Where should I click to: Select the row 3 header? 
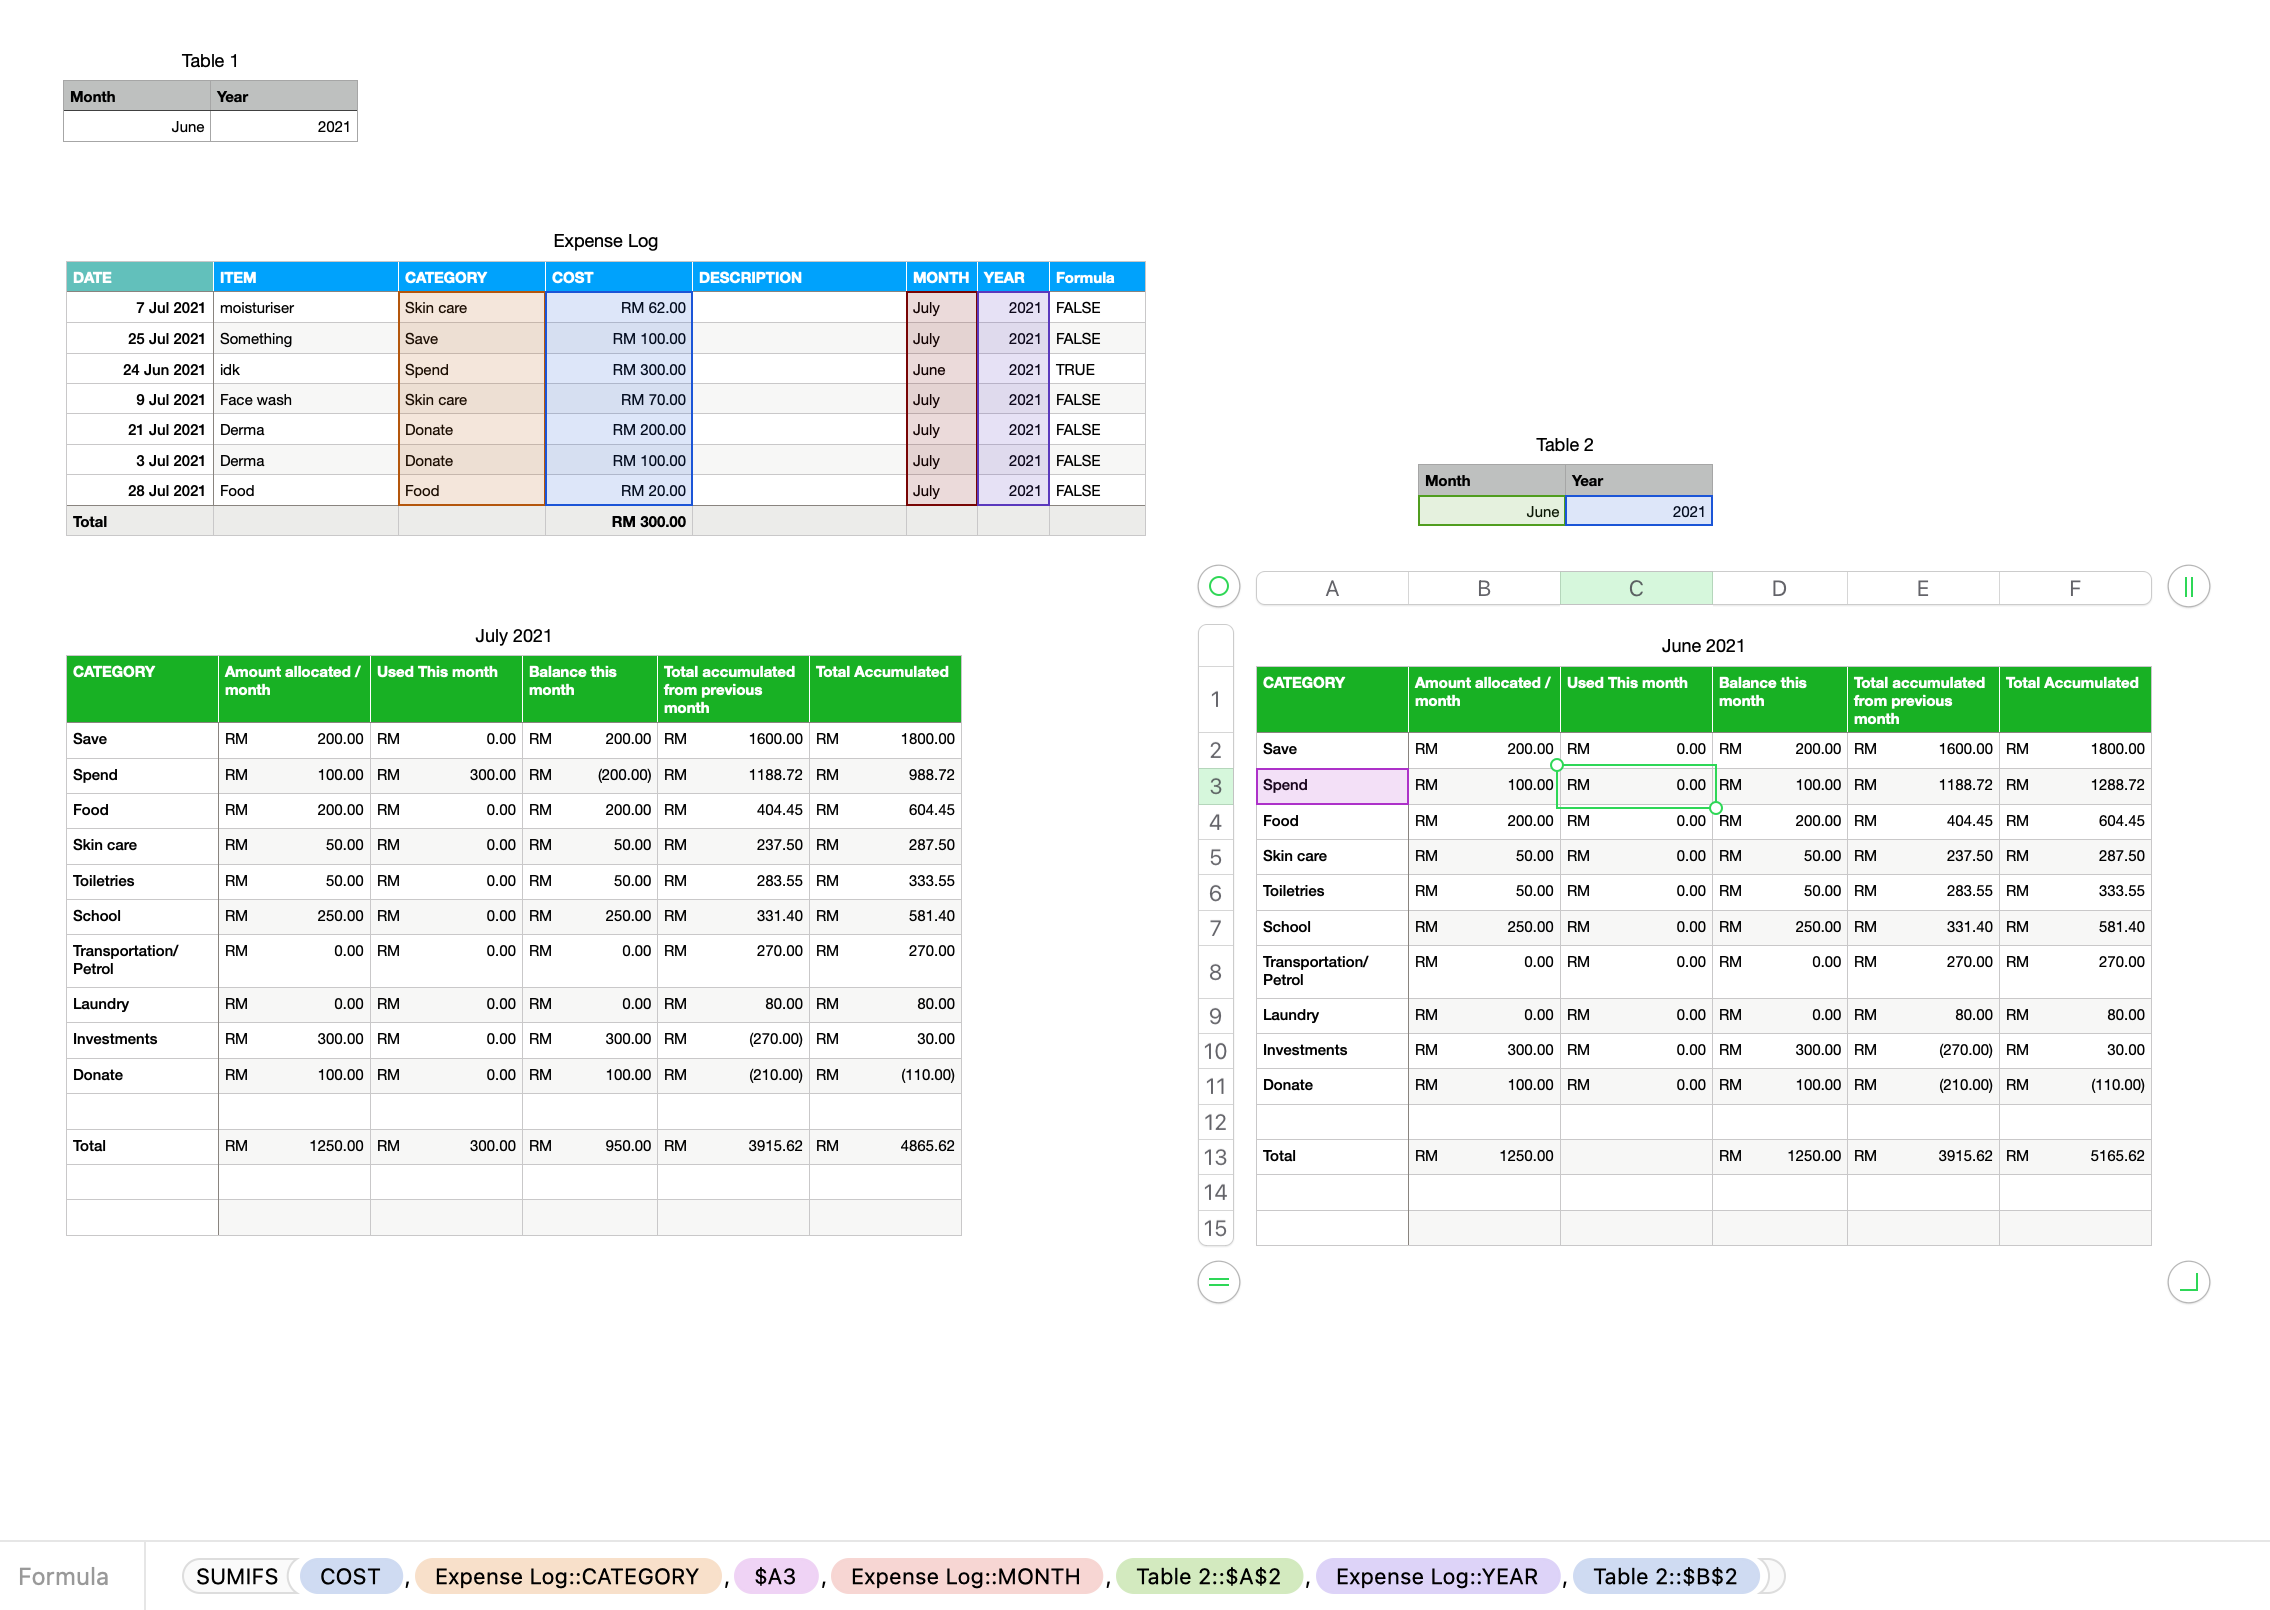[1215, 786]
